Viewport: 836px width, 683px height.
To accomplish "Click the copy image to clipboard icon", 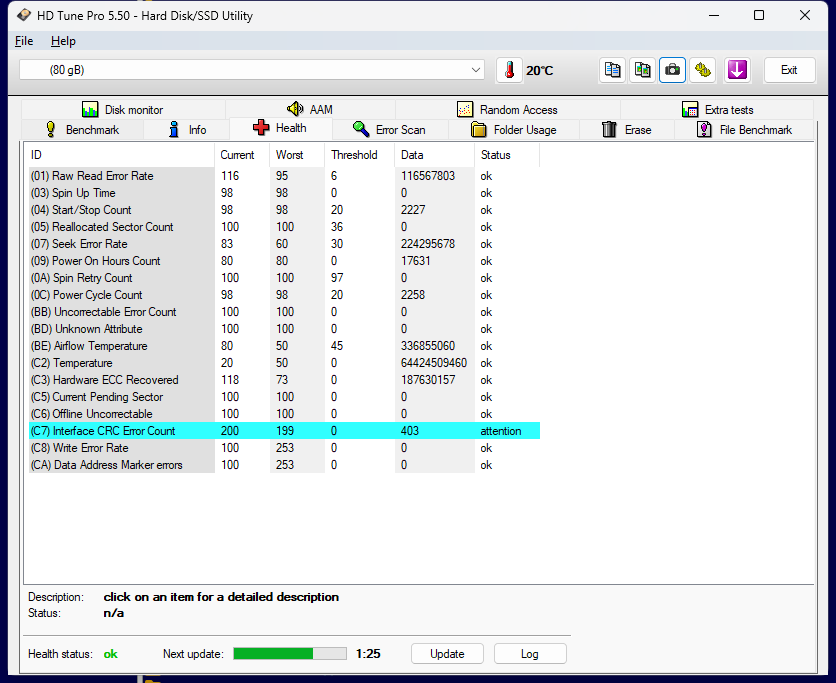I will tap(642, 70).
